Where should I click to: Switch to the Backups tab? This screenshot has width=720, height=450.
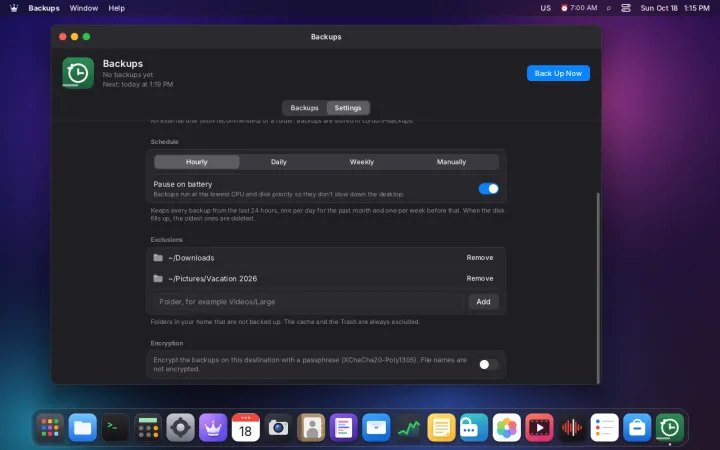coord(304,108)
